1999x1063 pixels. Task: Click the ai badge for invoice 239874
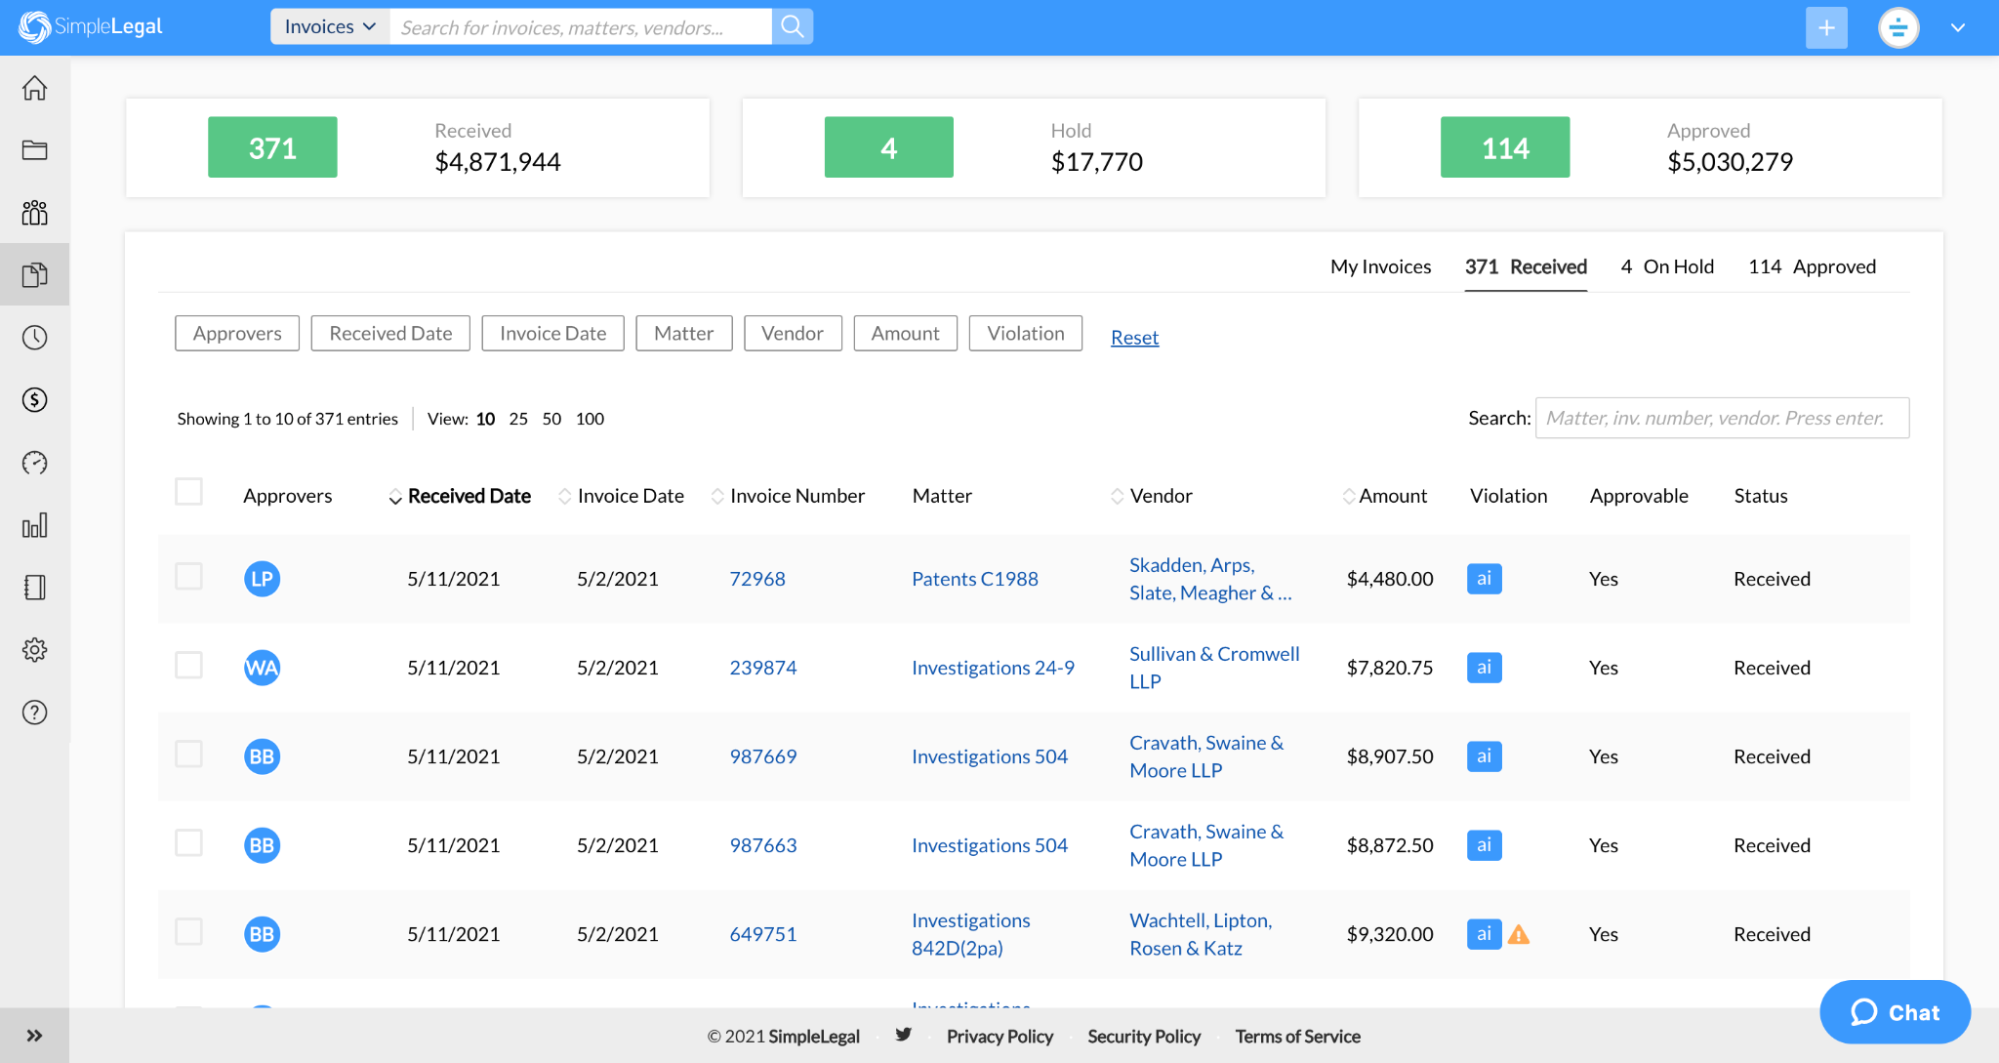coord(1484,667)
